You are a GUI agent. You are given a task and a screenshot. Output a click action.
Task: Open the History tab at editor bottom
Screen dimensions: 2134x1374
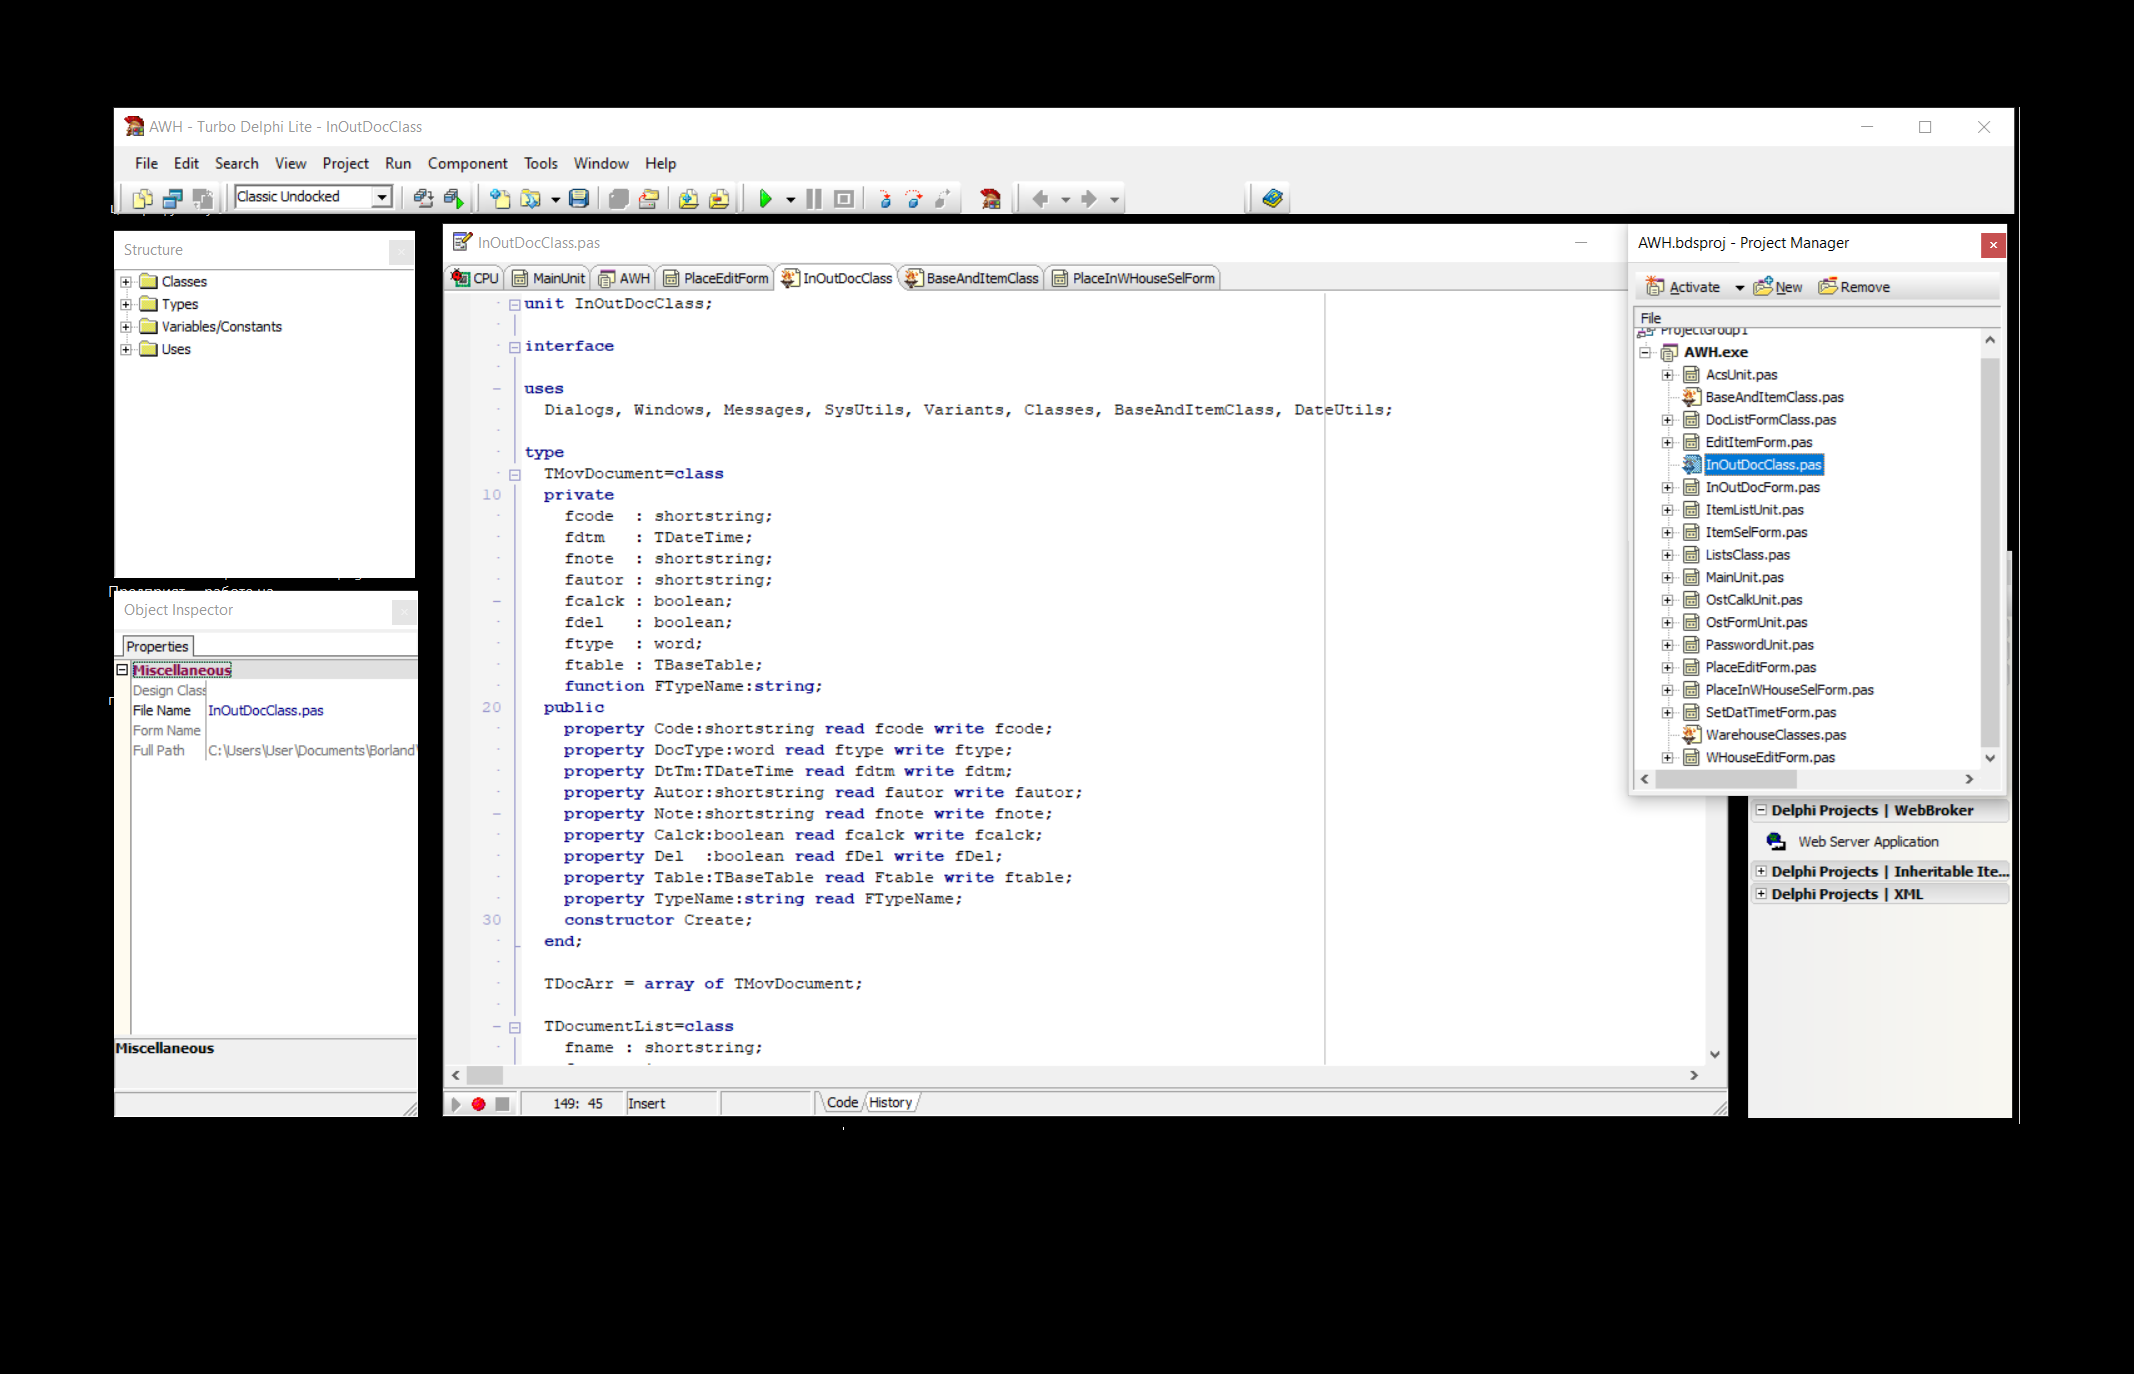point(890,1102)
